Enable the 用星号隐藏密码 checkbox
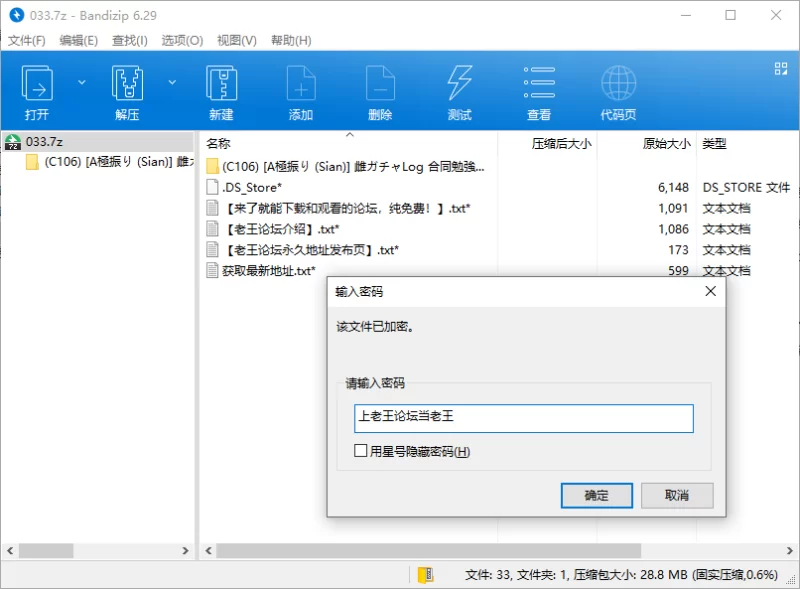Screen dimensions: 800x589 click(360, 451)
